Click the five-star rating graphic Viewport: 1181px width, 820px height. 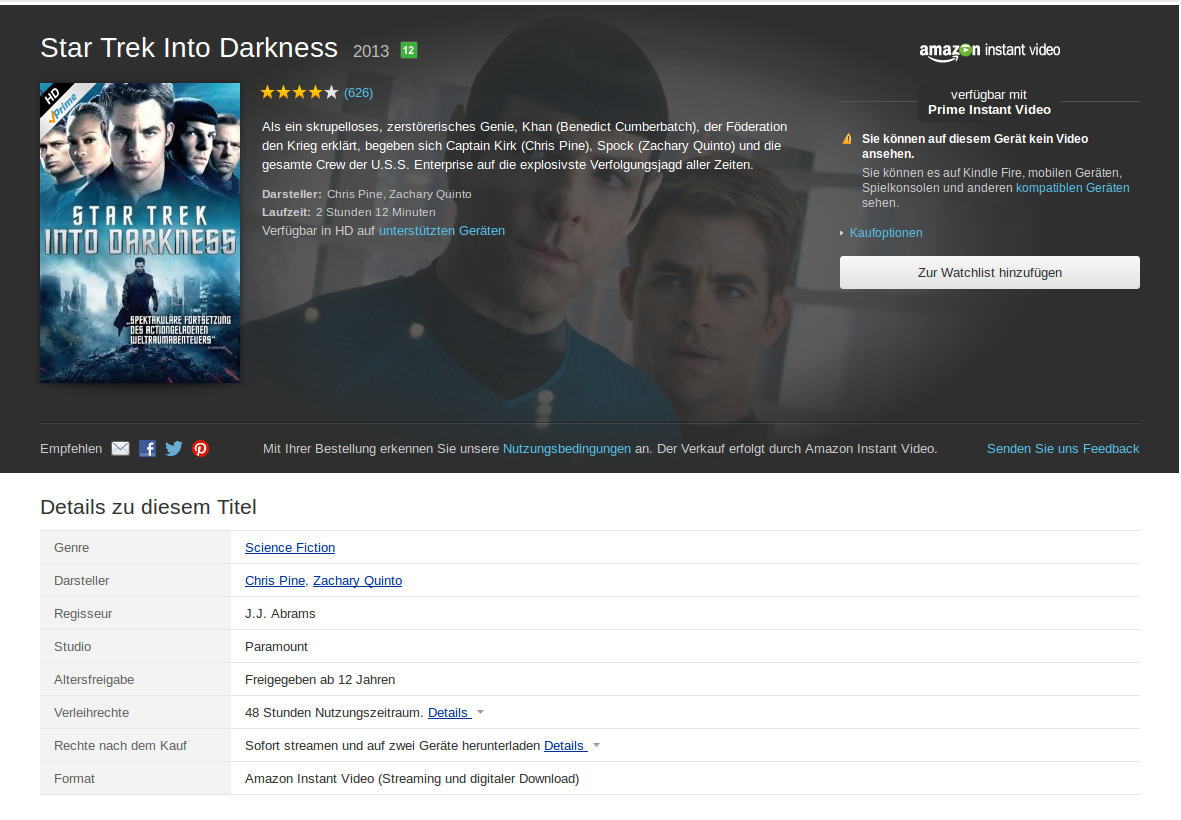pos(299,93)
